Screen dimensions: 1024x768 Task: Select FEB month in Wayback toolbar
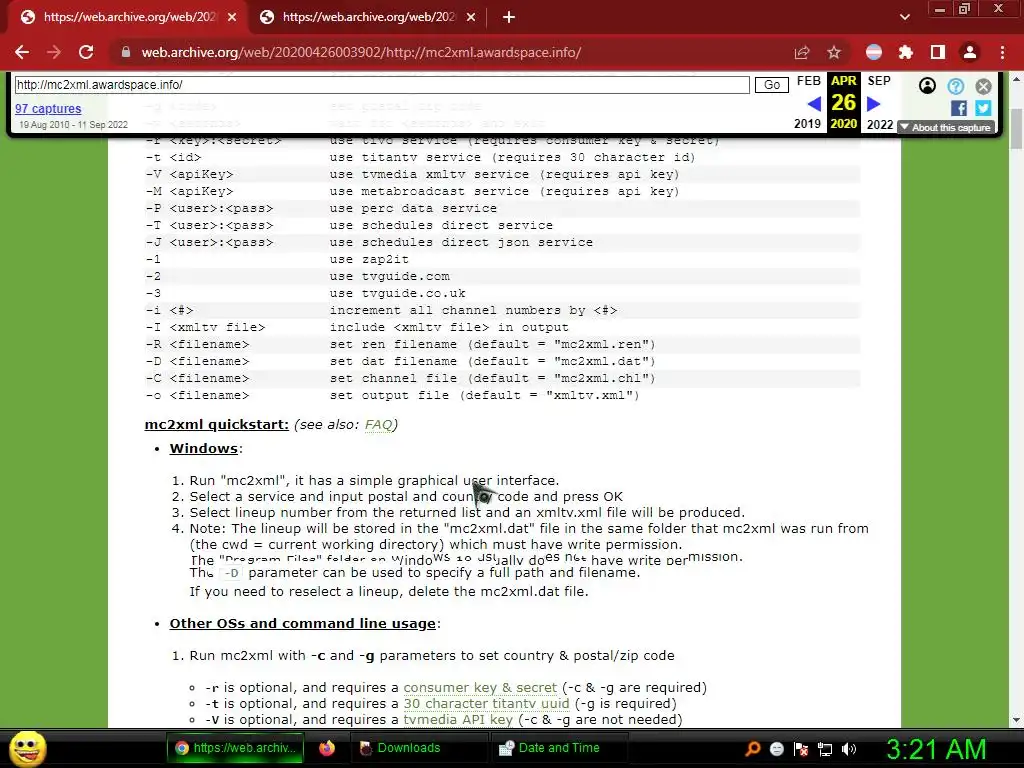pos(808,81)
